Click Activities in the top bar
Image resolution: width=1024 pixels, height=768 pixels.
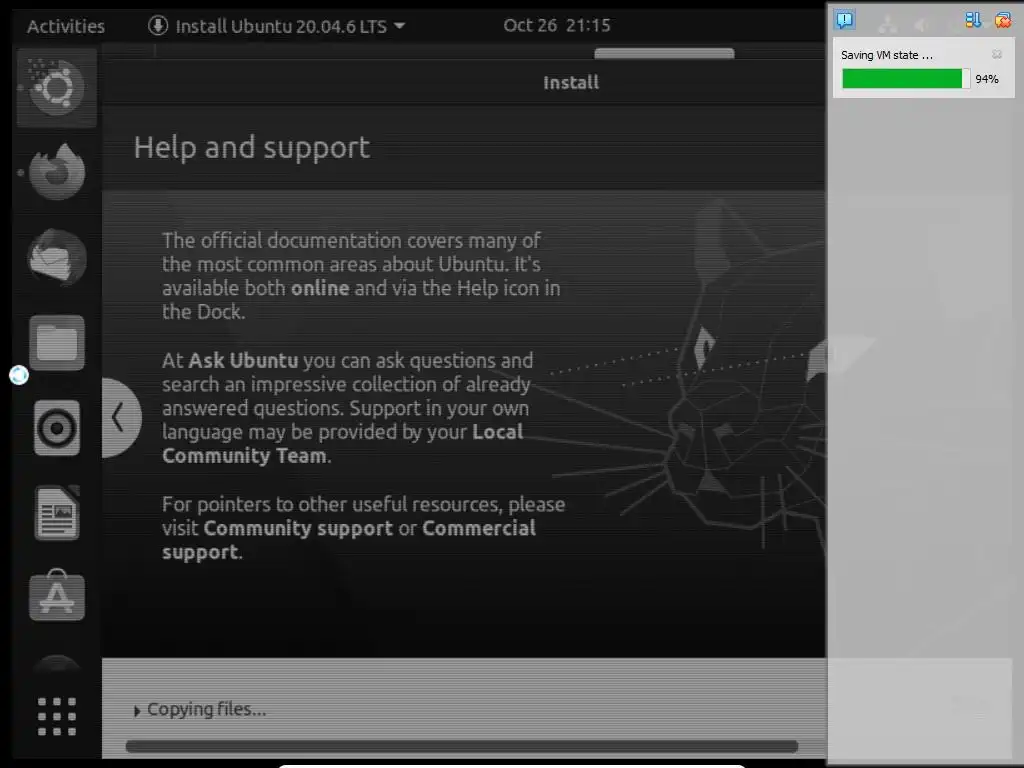(x=65, y=26)
